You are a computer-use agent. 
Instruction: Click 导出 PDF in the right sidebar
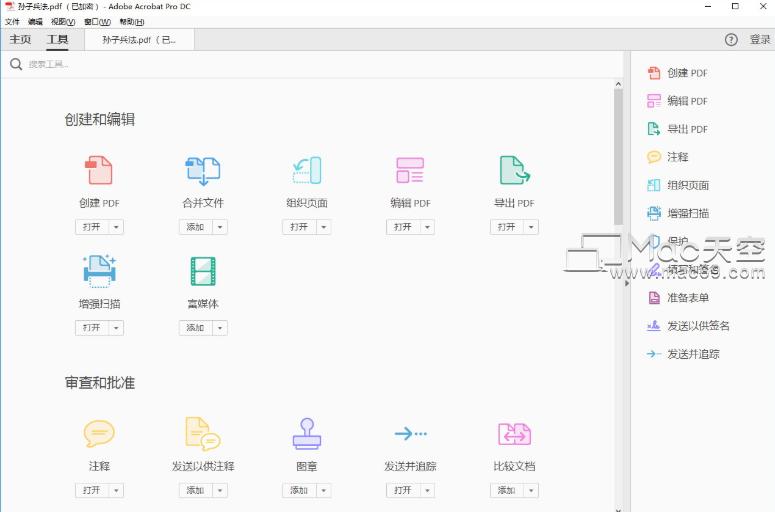coord(677,129)
